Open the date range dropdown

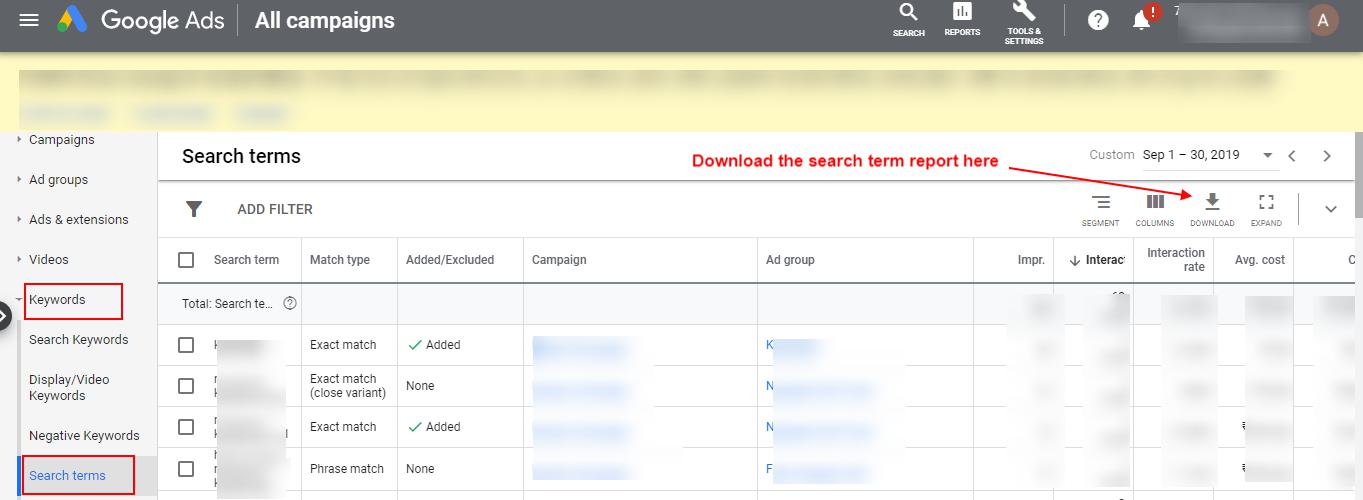[1268, 156]
